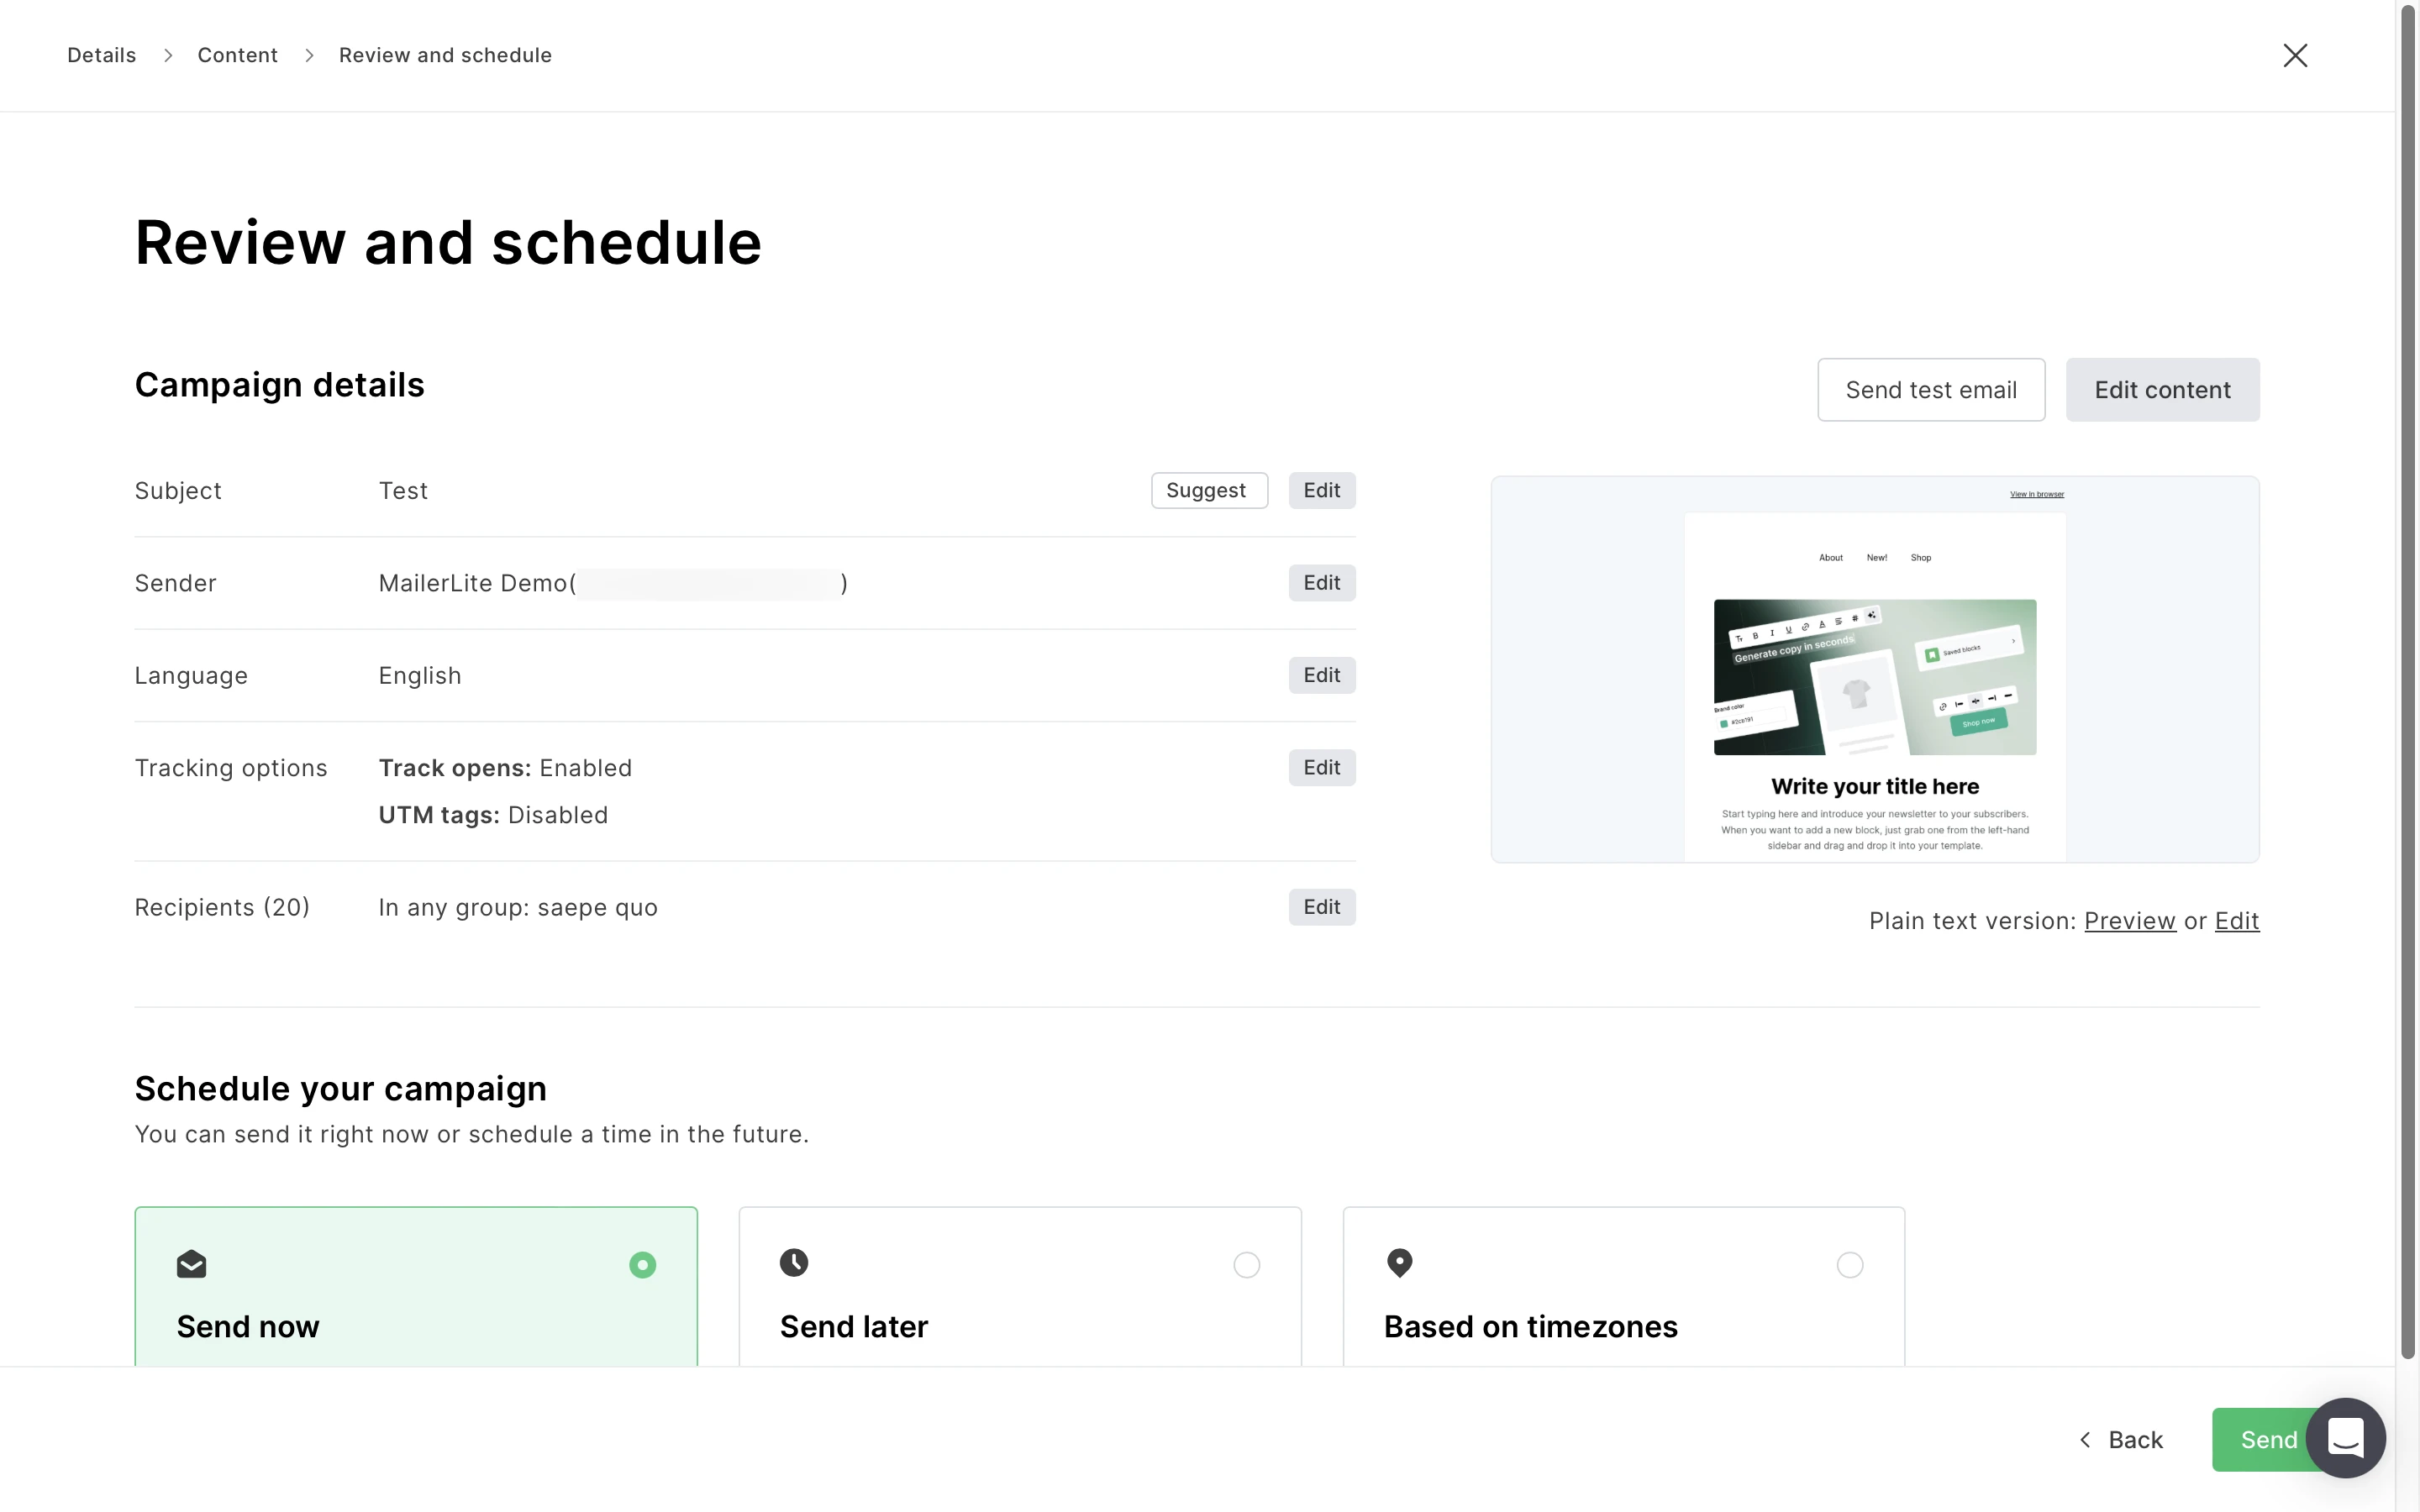Select the Send later radio button
Viewport: 2420px width, 1512px height.
(x=1246, y=1265)
